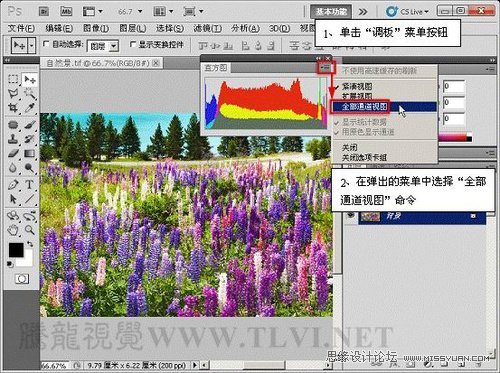This screenshot has height=373, width=500.
Task: Enable the 显示变换控件 checkbox
Action: point(133,44)
